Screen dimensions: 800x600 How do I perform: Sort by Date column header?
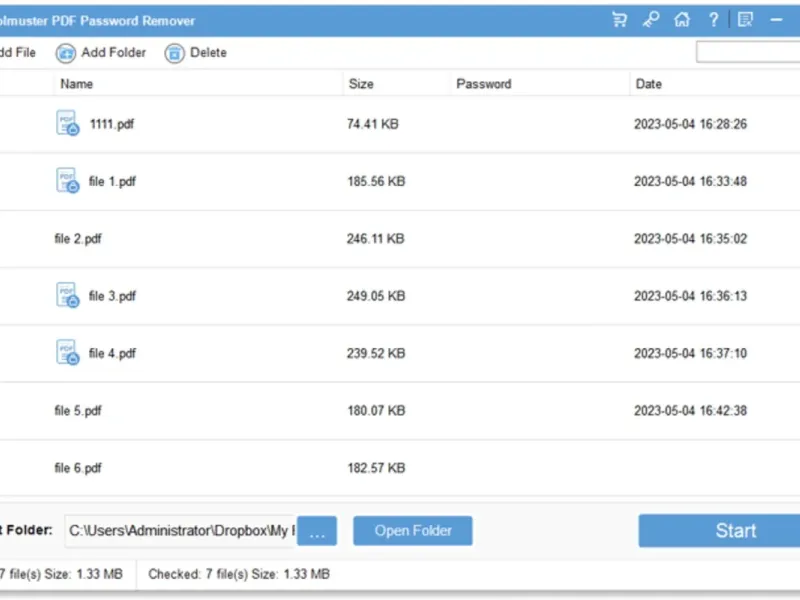(x=648, y=84)
